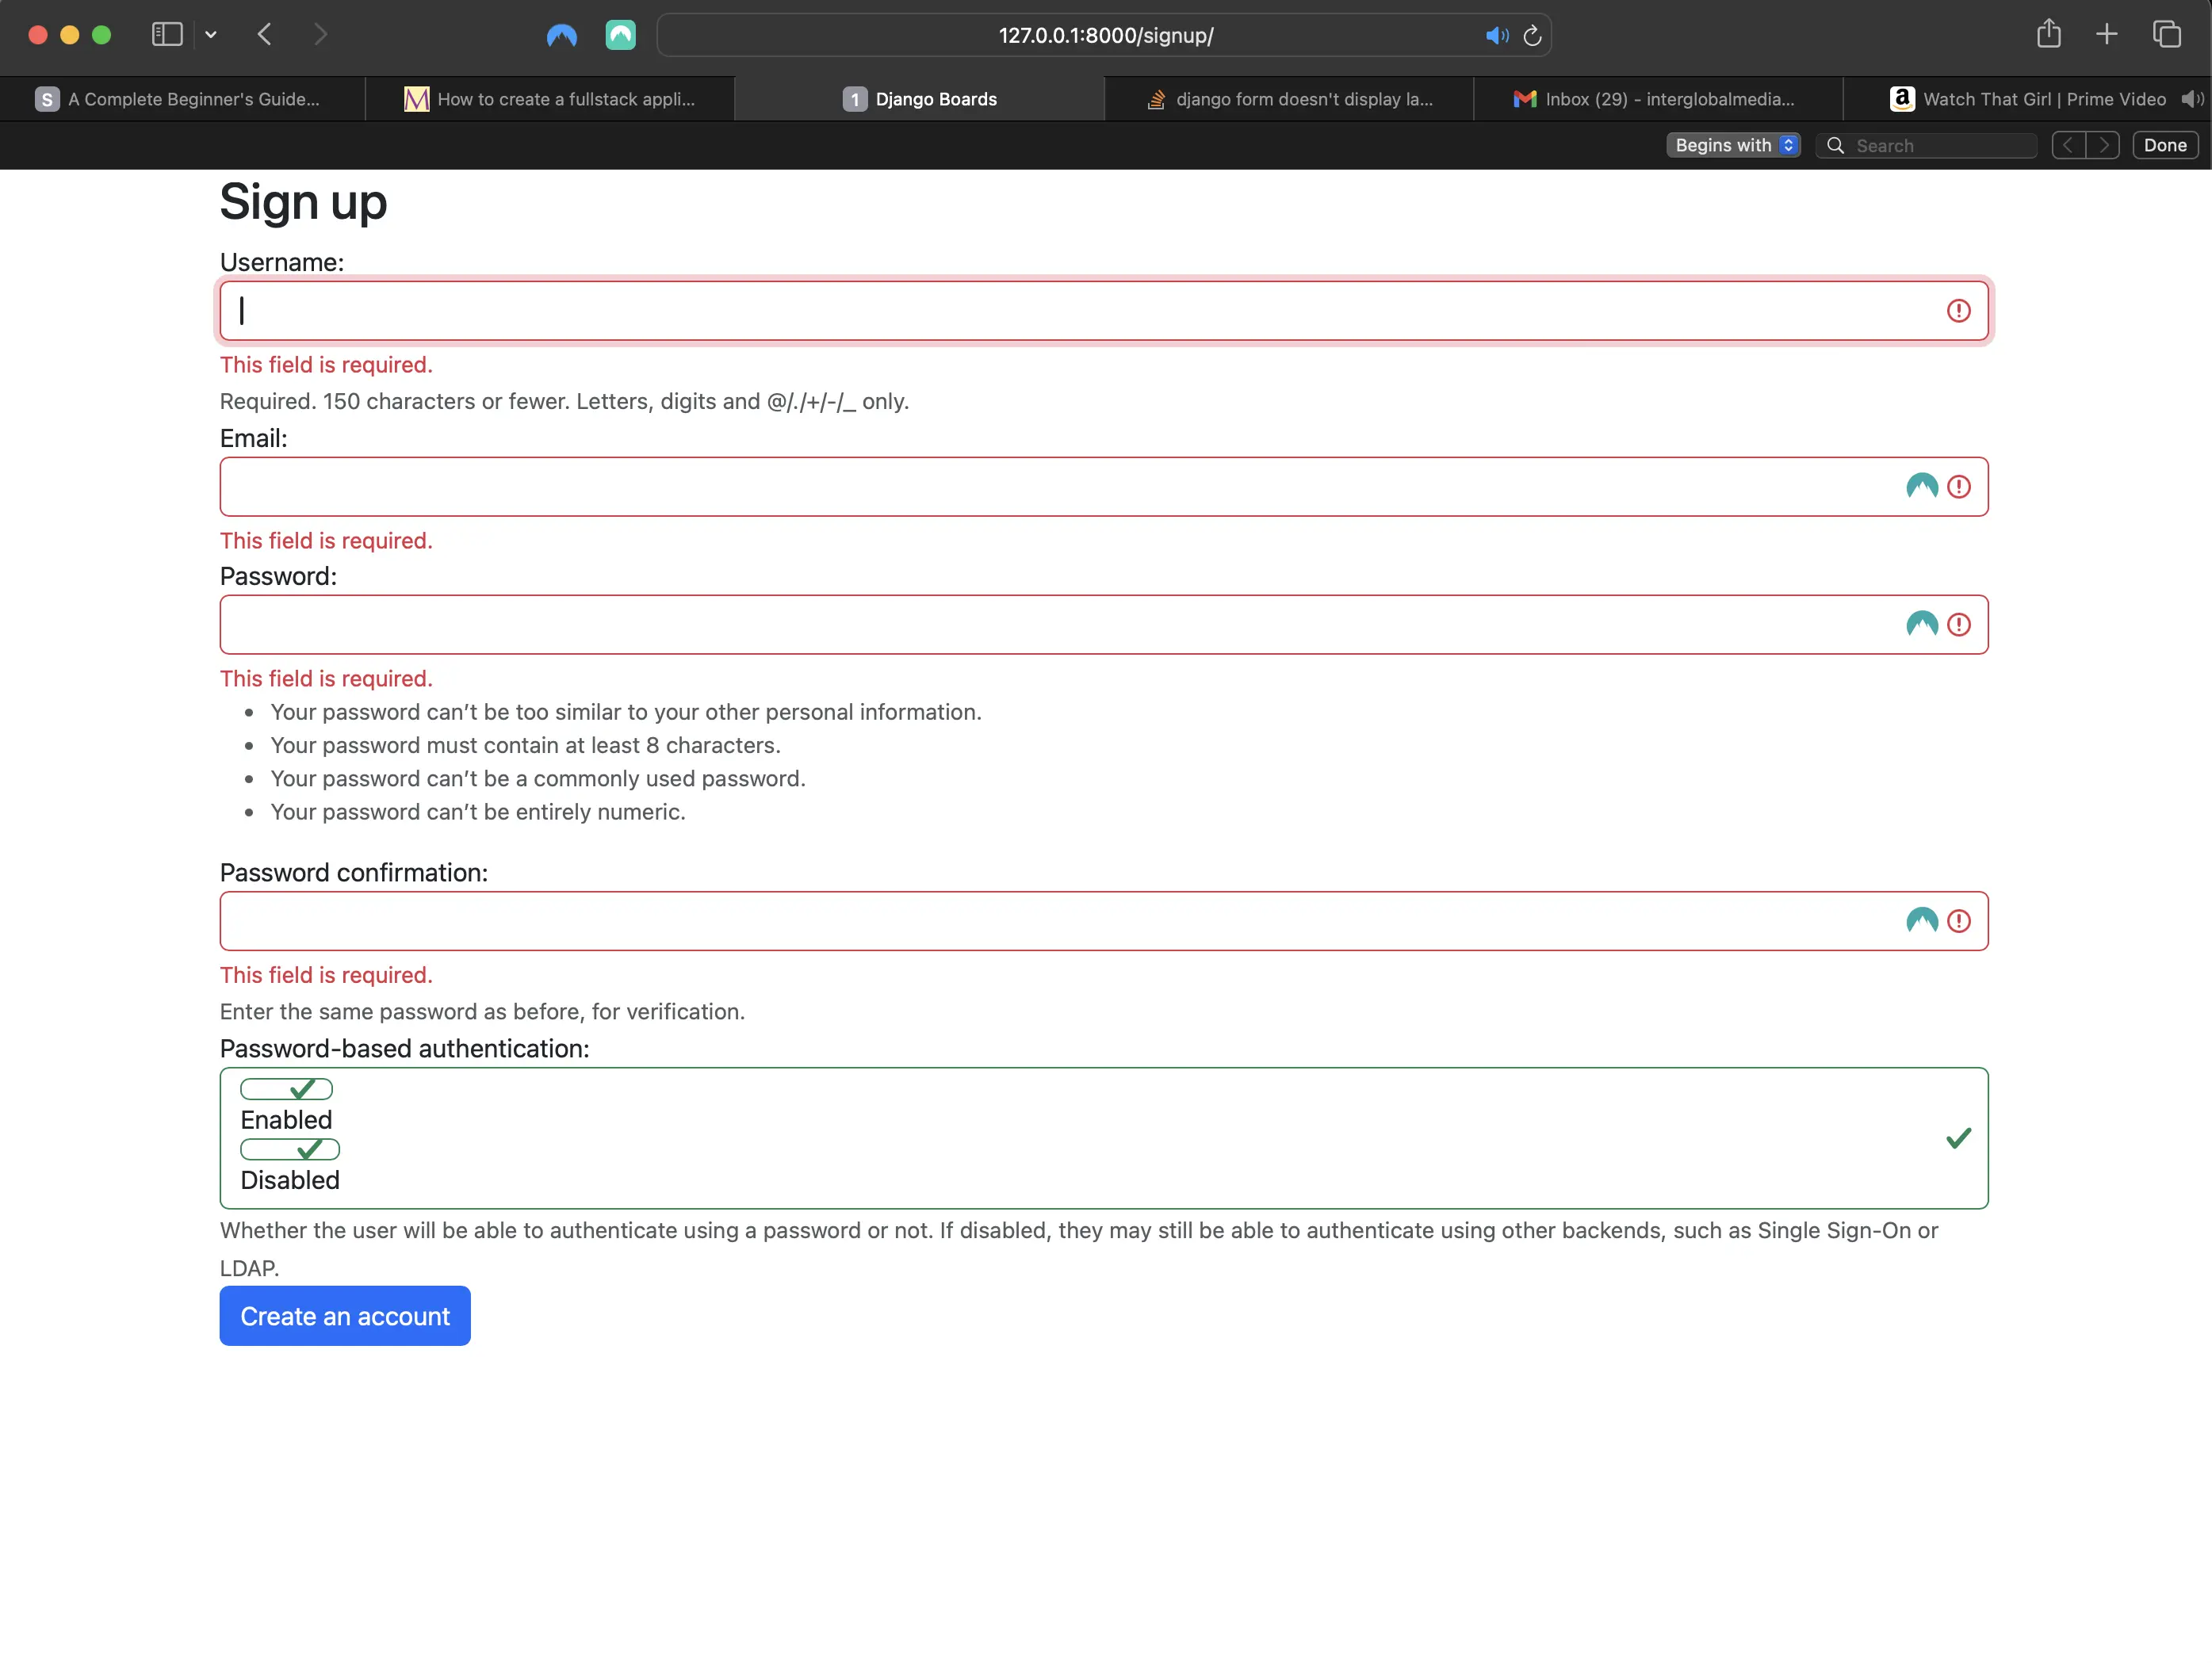This screenshot has height=1663, width=2212.
Task: Open a new tab with plus icon
Action: coord(2106,35)
